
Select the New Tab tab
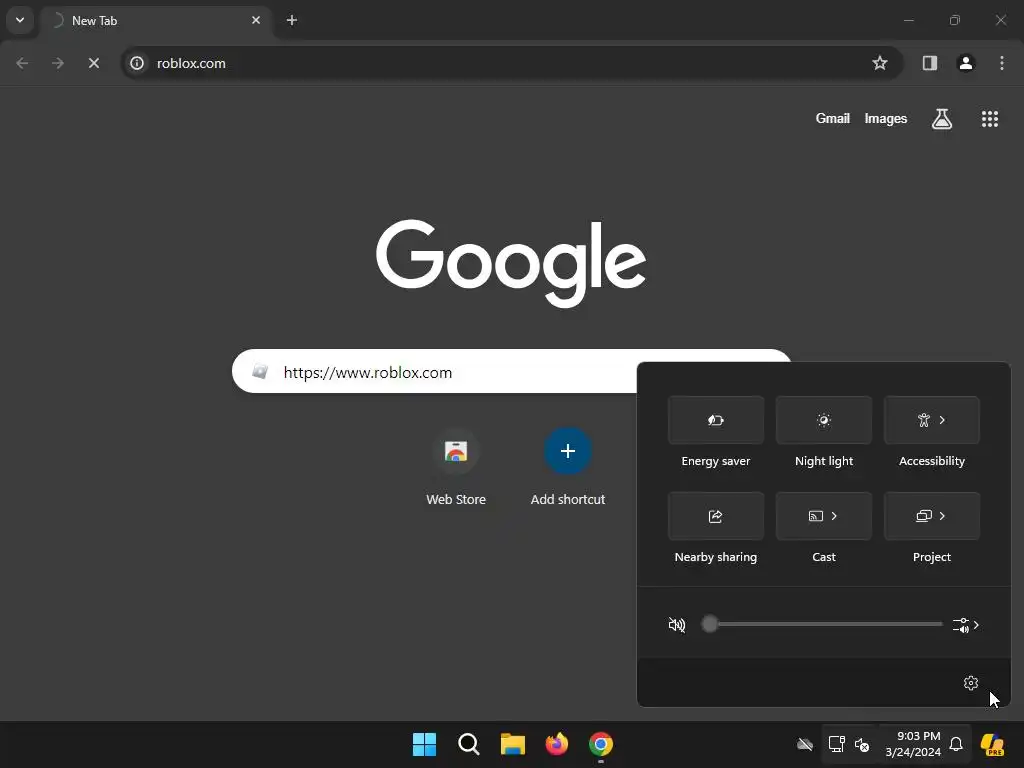[156, 20]
